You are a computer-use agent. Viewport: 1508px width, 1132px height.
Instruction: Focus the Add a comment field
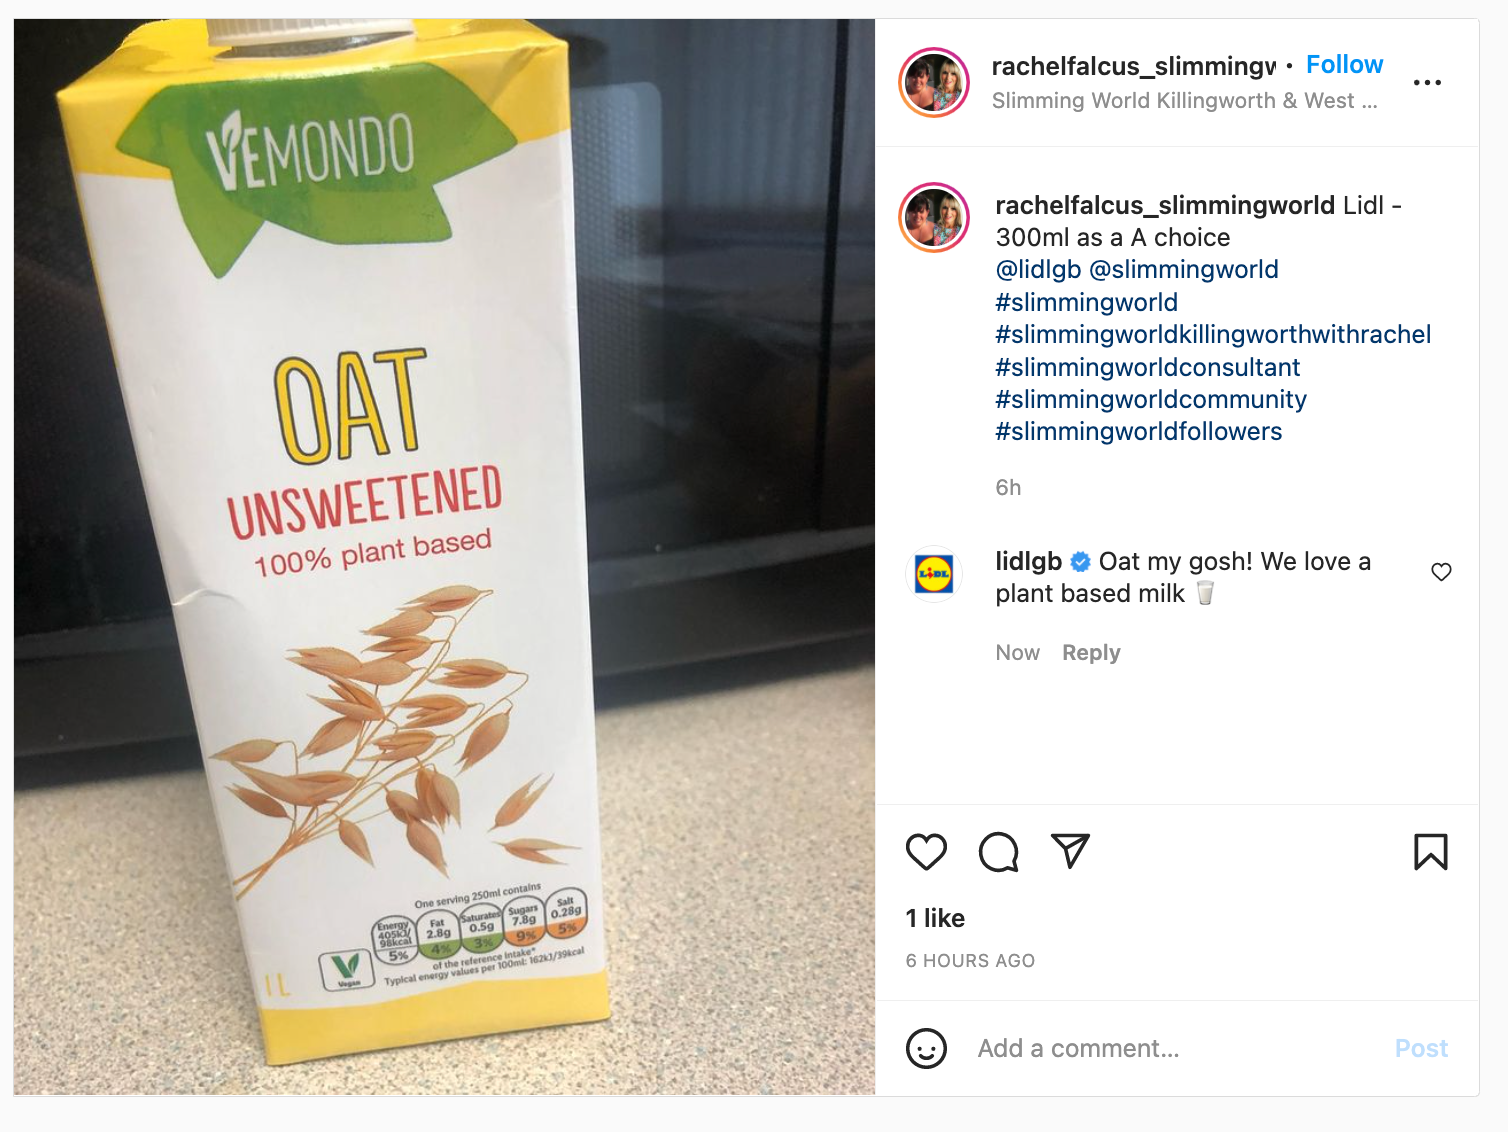pyautogui.click(x=1180, y=1048)
